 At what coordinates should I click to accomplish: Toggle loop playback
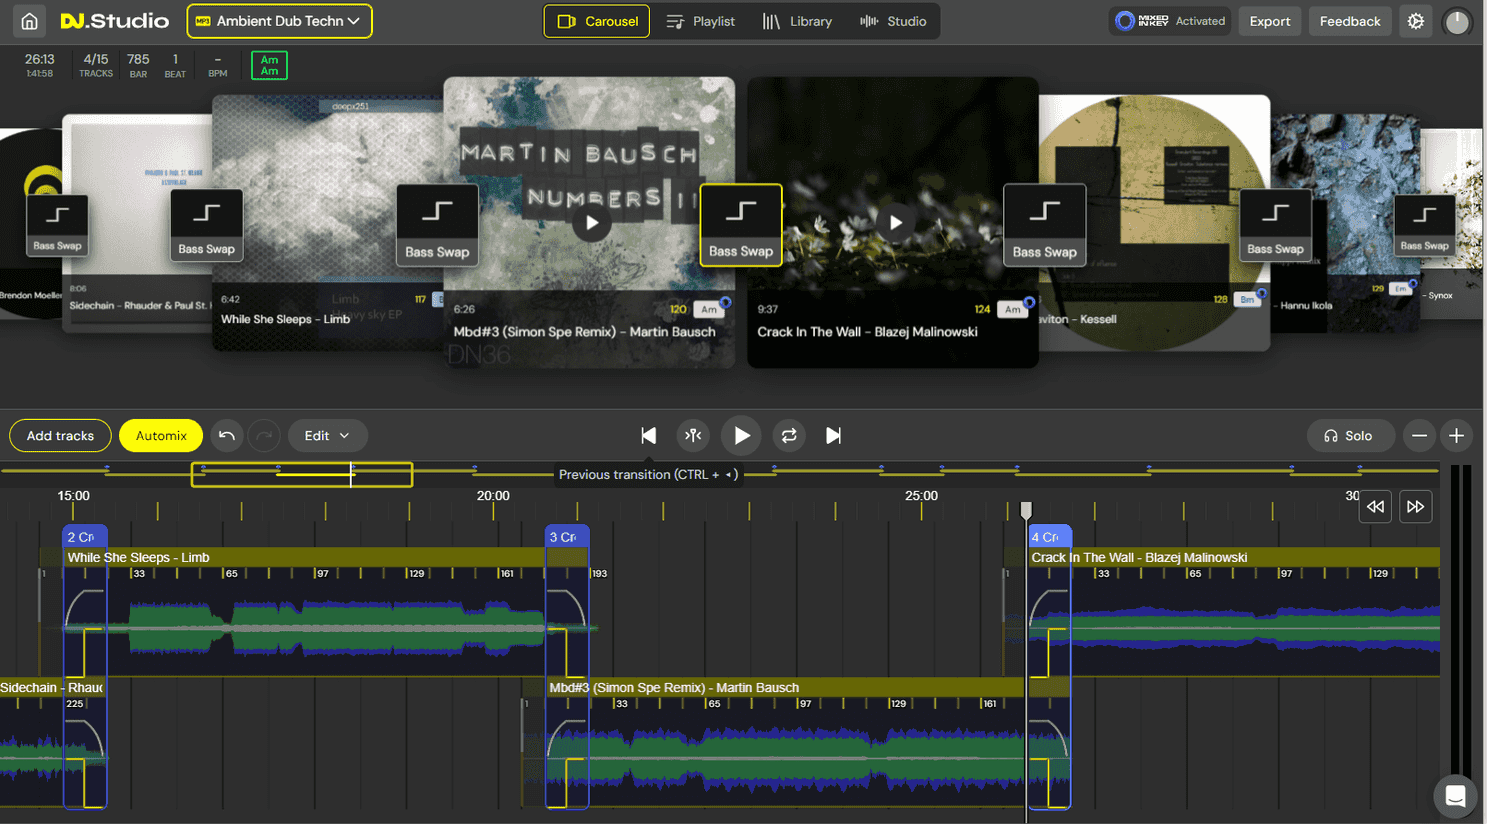click(789, 435)
